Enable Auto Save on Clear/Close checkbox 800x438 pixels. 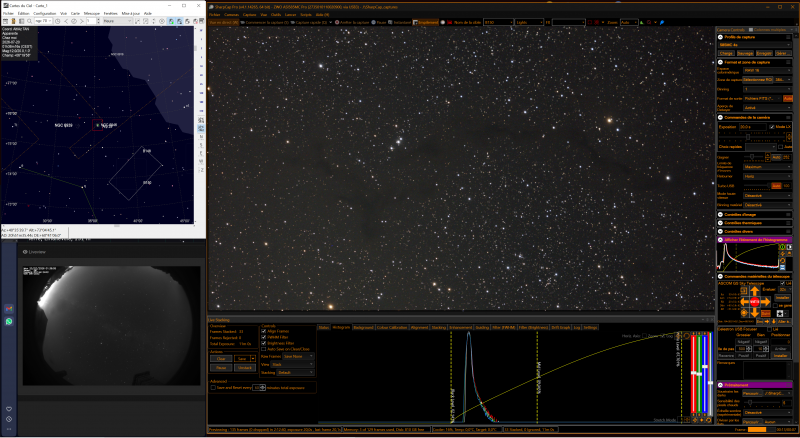coord(264,349)
